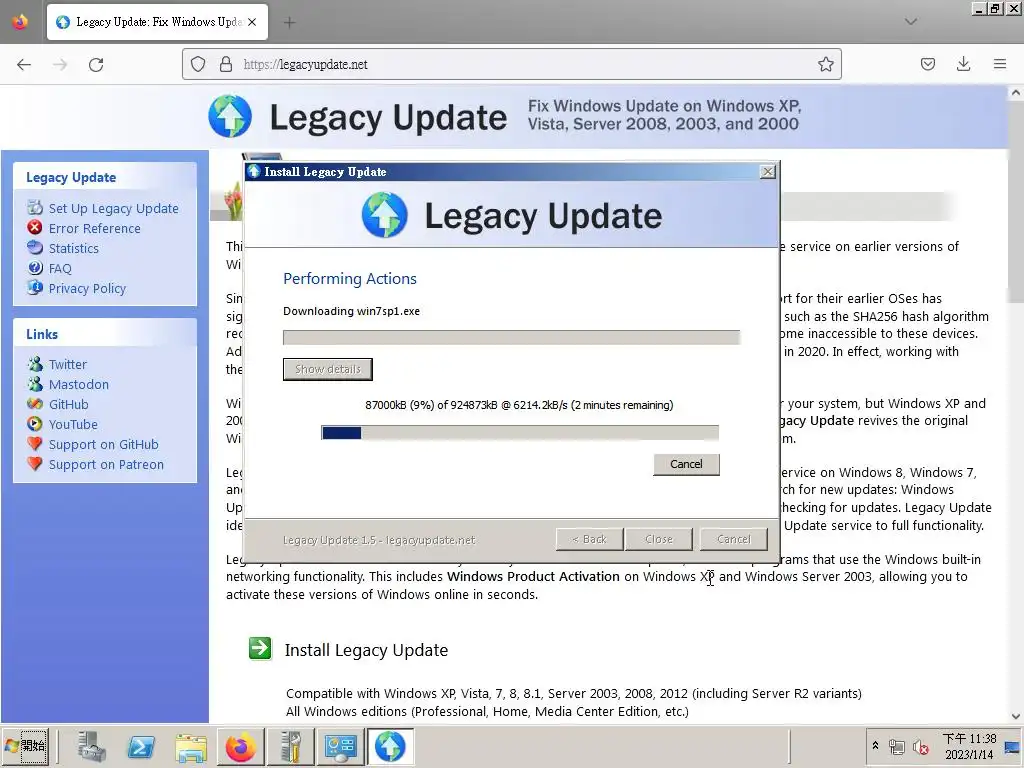Reload the page with the refresh icon

96,65
